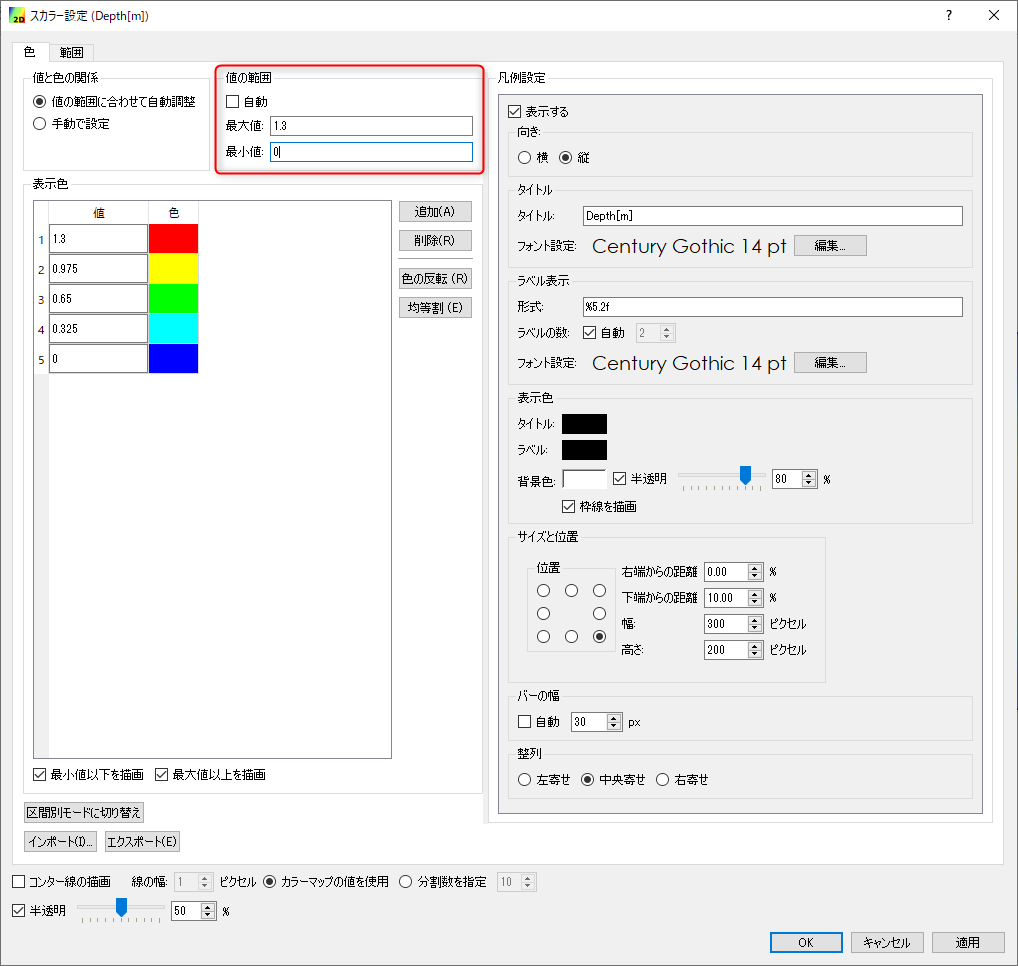Screen dimensions: 1018x966
Task: Click 右端からの距離 spinner arrows
Action: tap(754, 572)
